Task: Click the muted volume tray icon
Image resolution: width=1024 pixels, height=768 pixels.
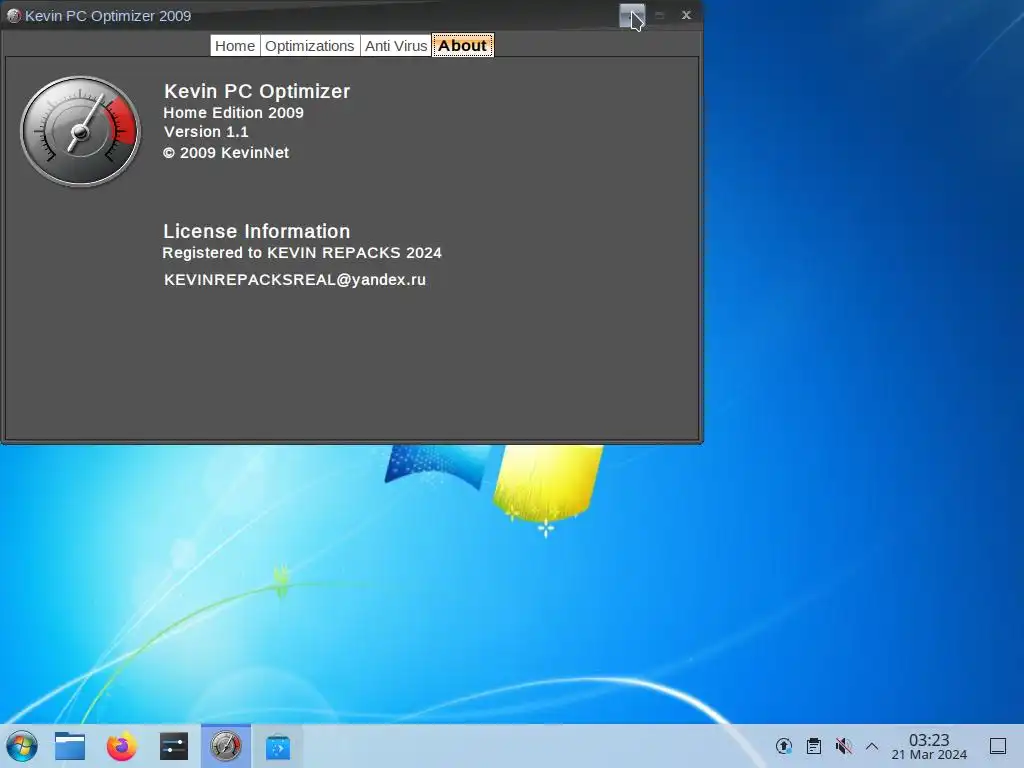Action: 844,746
